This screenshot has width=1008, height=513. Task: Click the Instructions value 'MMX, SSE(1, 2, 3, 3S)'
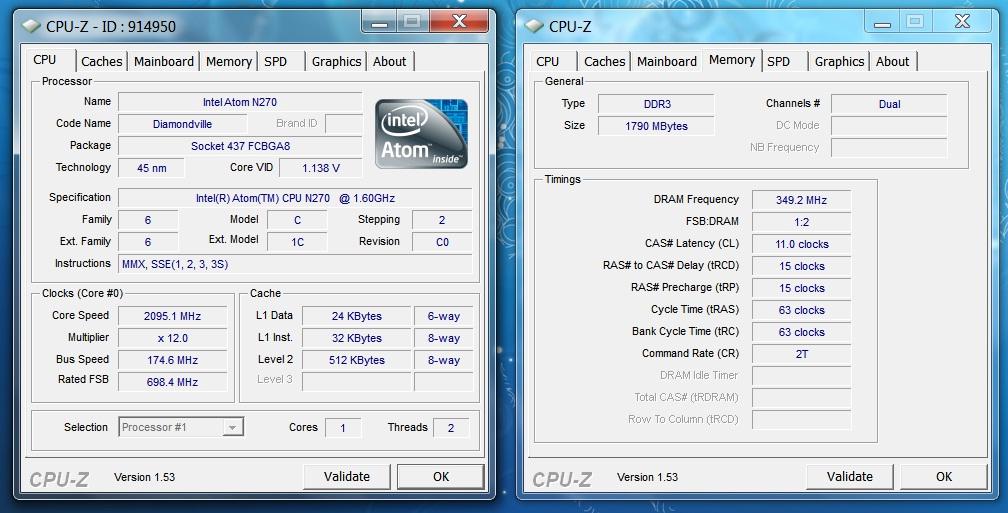click(295, 264)
